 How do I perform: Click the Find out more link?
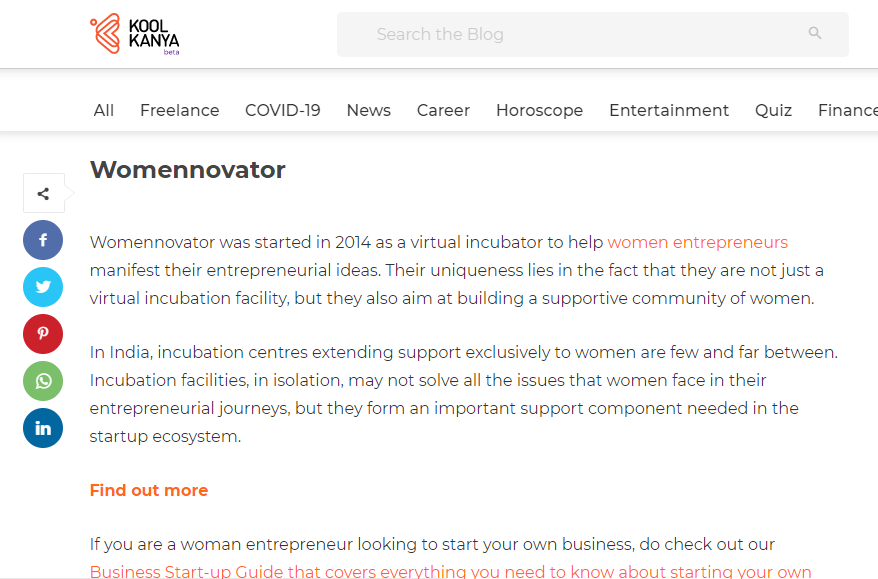tap(149, 490)
